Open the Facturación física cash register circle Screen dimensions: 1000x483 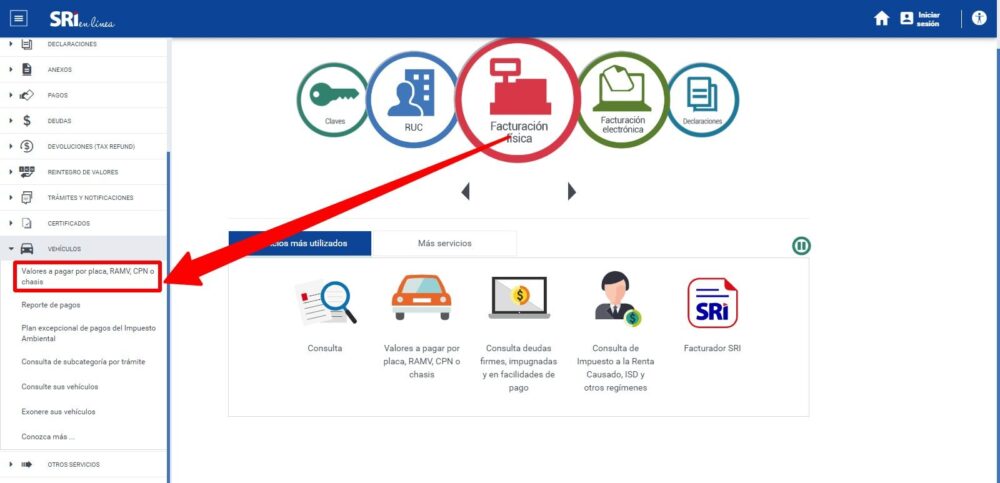518,101
